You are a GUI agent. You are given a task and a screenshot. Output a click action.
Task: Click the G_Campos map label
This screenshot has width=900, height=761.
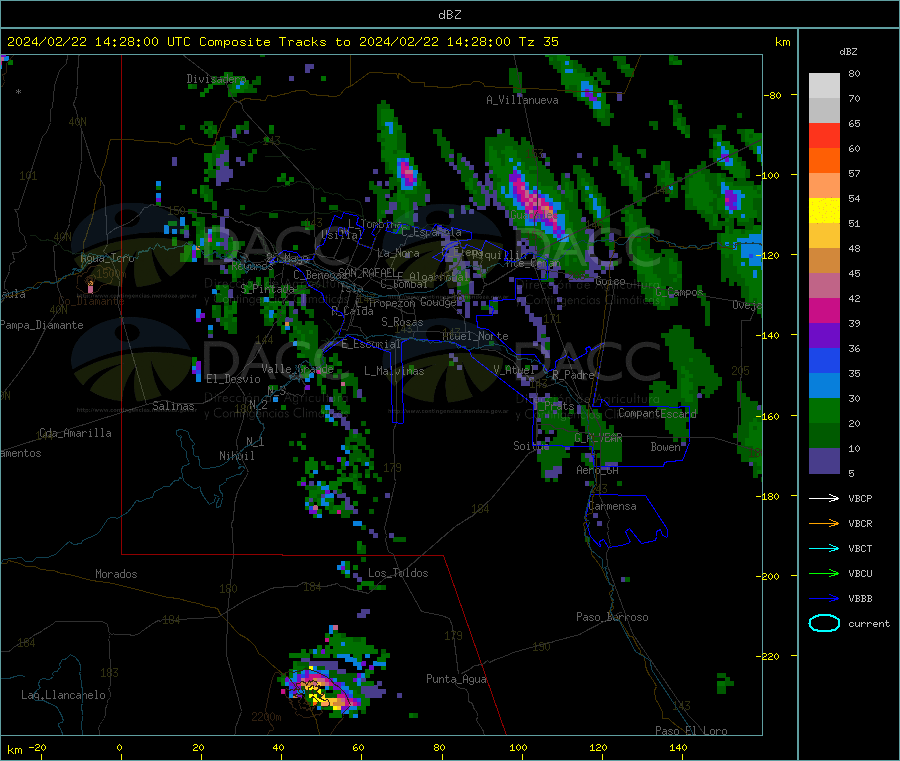(679, 292)
